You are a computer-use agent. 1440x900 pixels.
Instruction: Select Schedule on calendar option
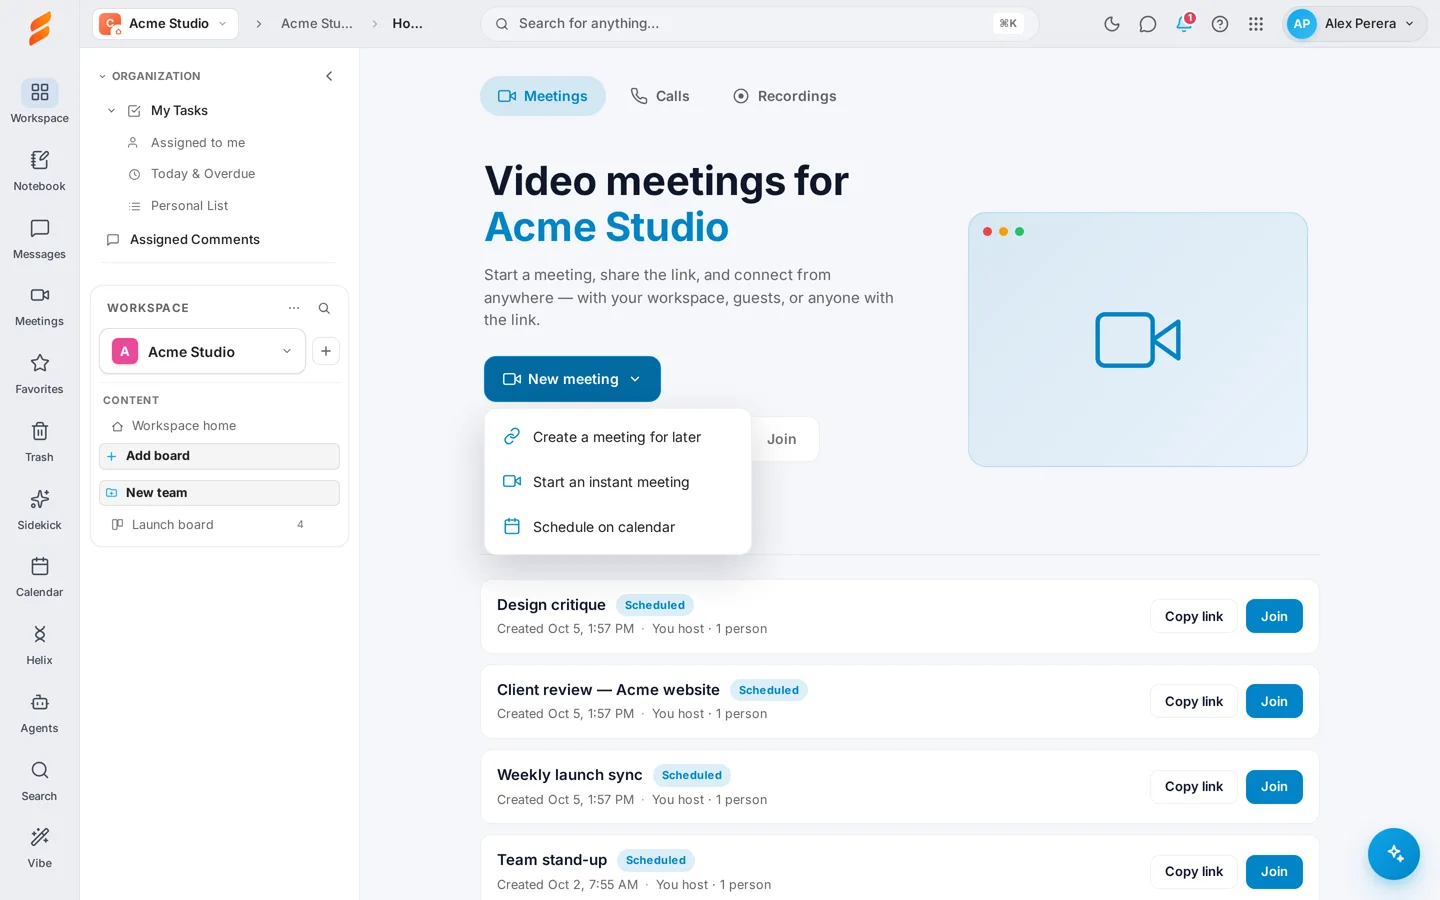tap(618, 527)
